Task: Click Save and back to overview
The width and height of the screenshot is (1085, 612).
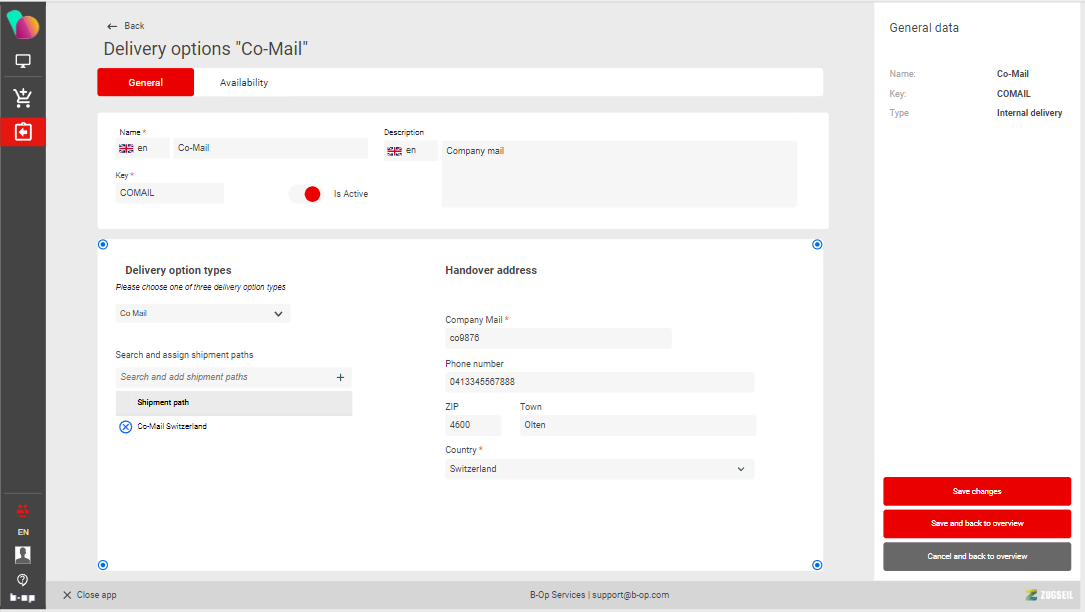Action: [976, 524]
